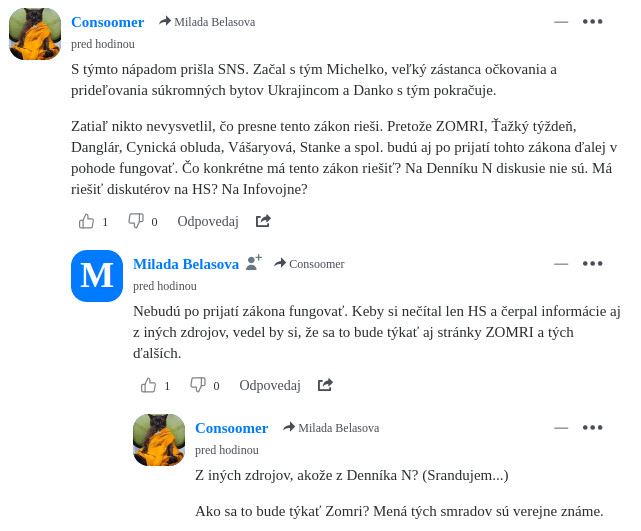Click Odpovedaj under Milada Belasova's reply
Viewport: 641px width, 531px height.
click(270, 385)
